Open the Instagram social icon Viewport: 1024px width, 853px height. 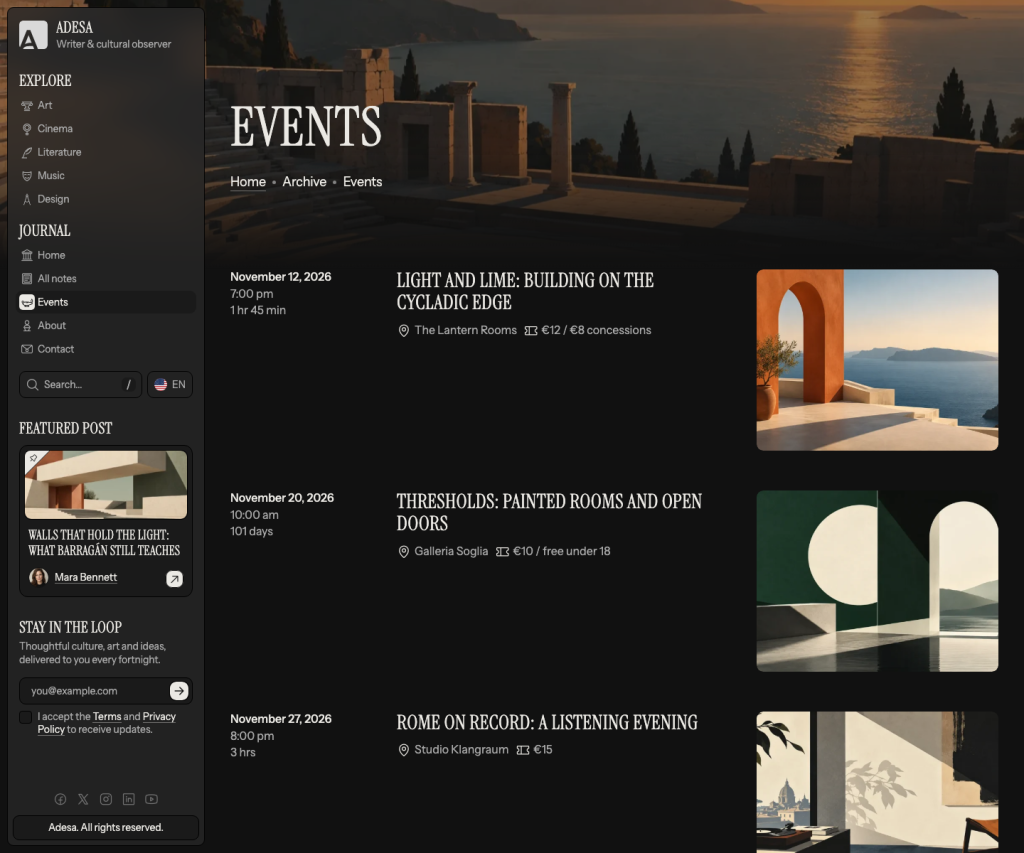click(106, 799)
